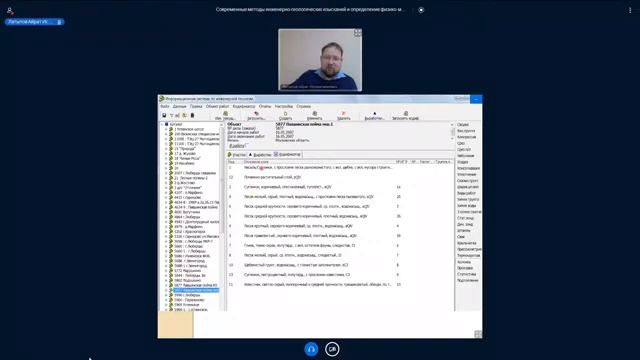640x360 pixels.
Task: Click the funnel filter icon in small toolbar
Action: (x=171, y=116)
